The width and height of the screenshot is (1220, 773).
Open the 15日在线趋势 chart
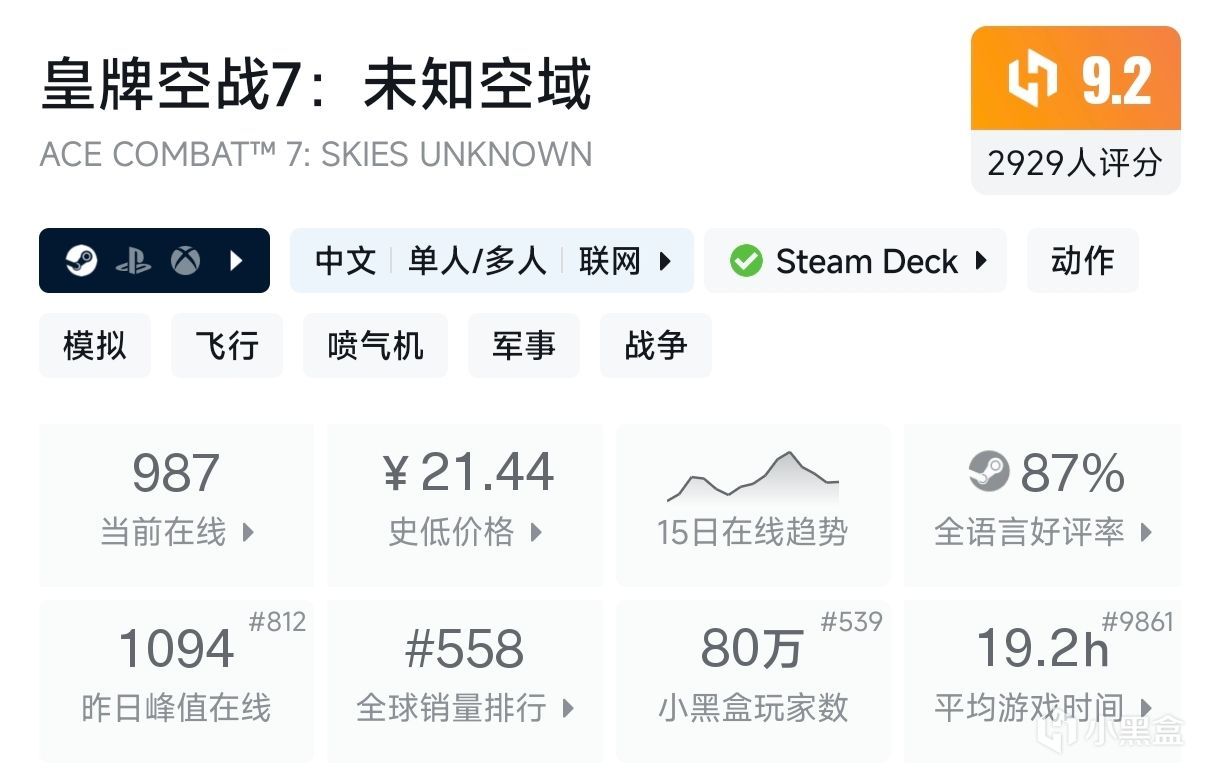point(753,505)
